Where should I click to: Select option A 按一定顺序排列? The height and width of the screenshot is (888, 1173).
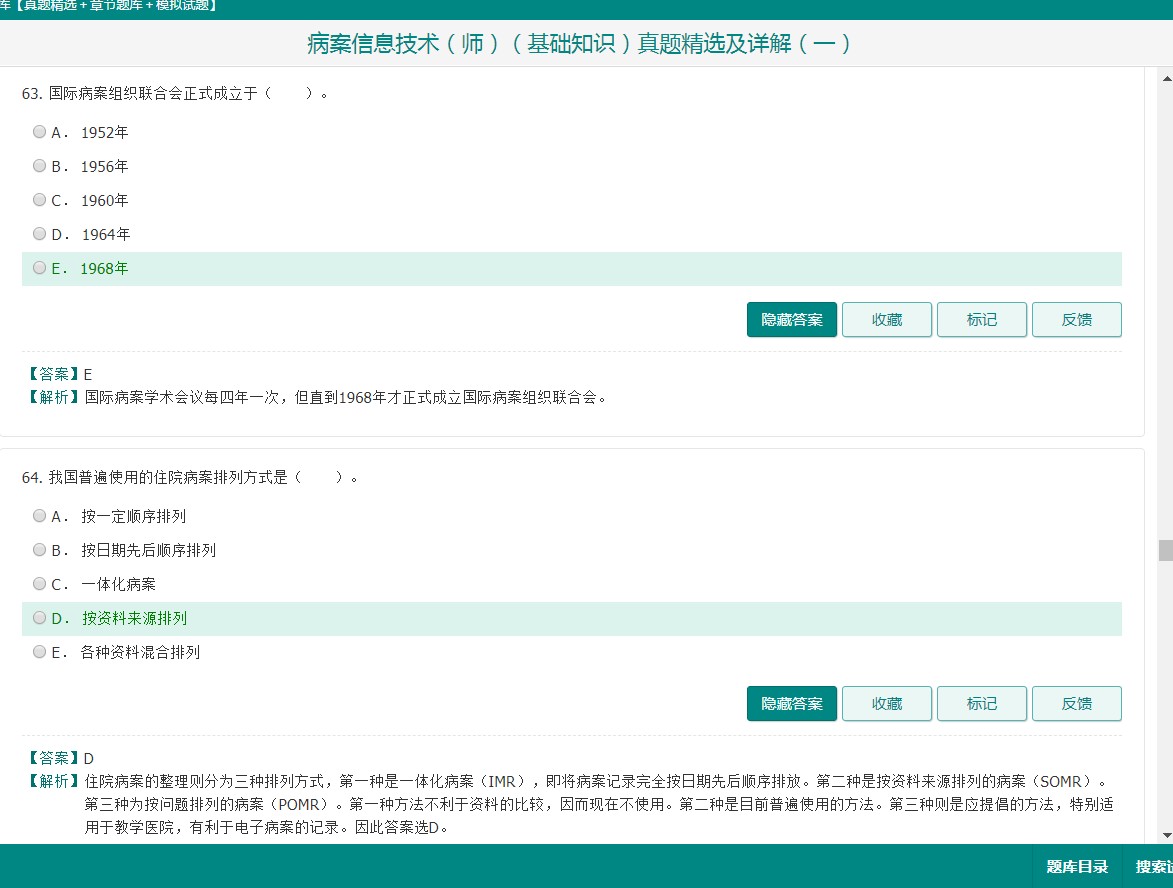[40, 515]
